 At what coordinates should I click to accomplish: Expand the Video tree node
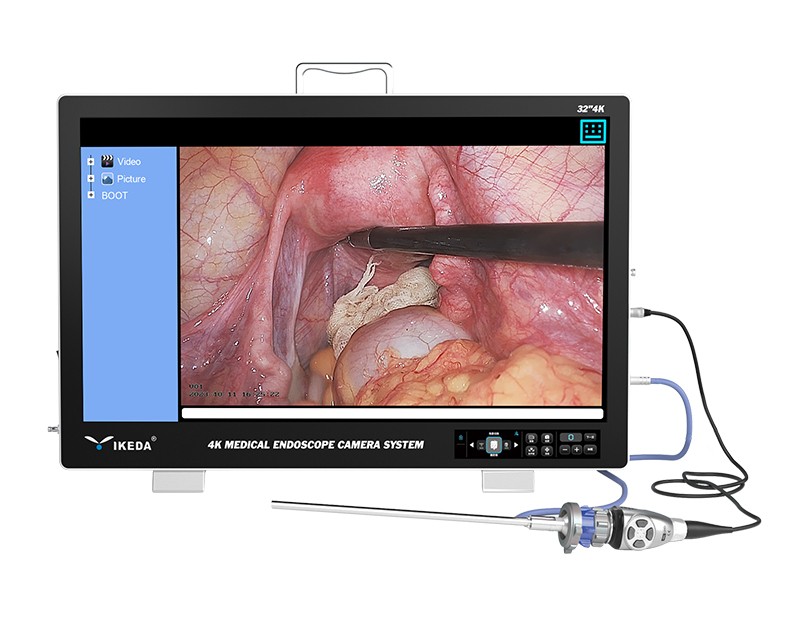pyautogui.click(x=91, y=161)
